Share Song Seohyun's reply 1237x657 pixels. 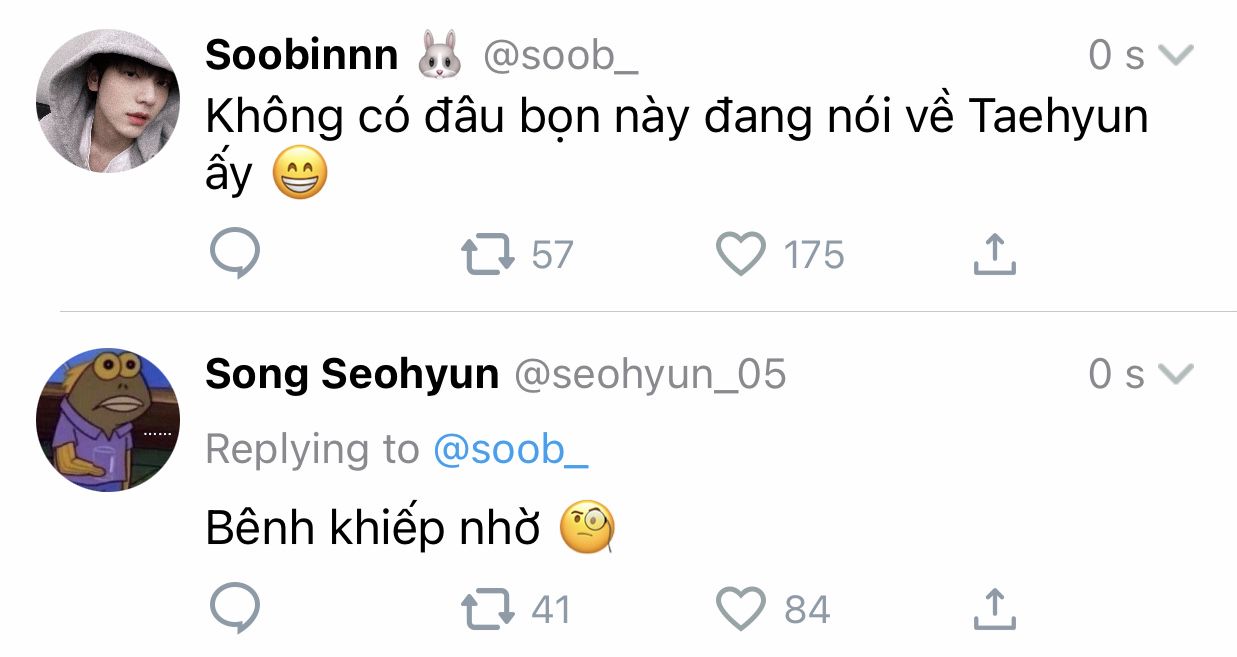point(994,608)
